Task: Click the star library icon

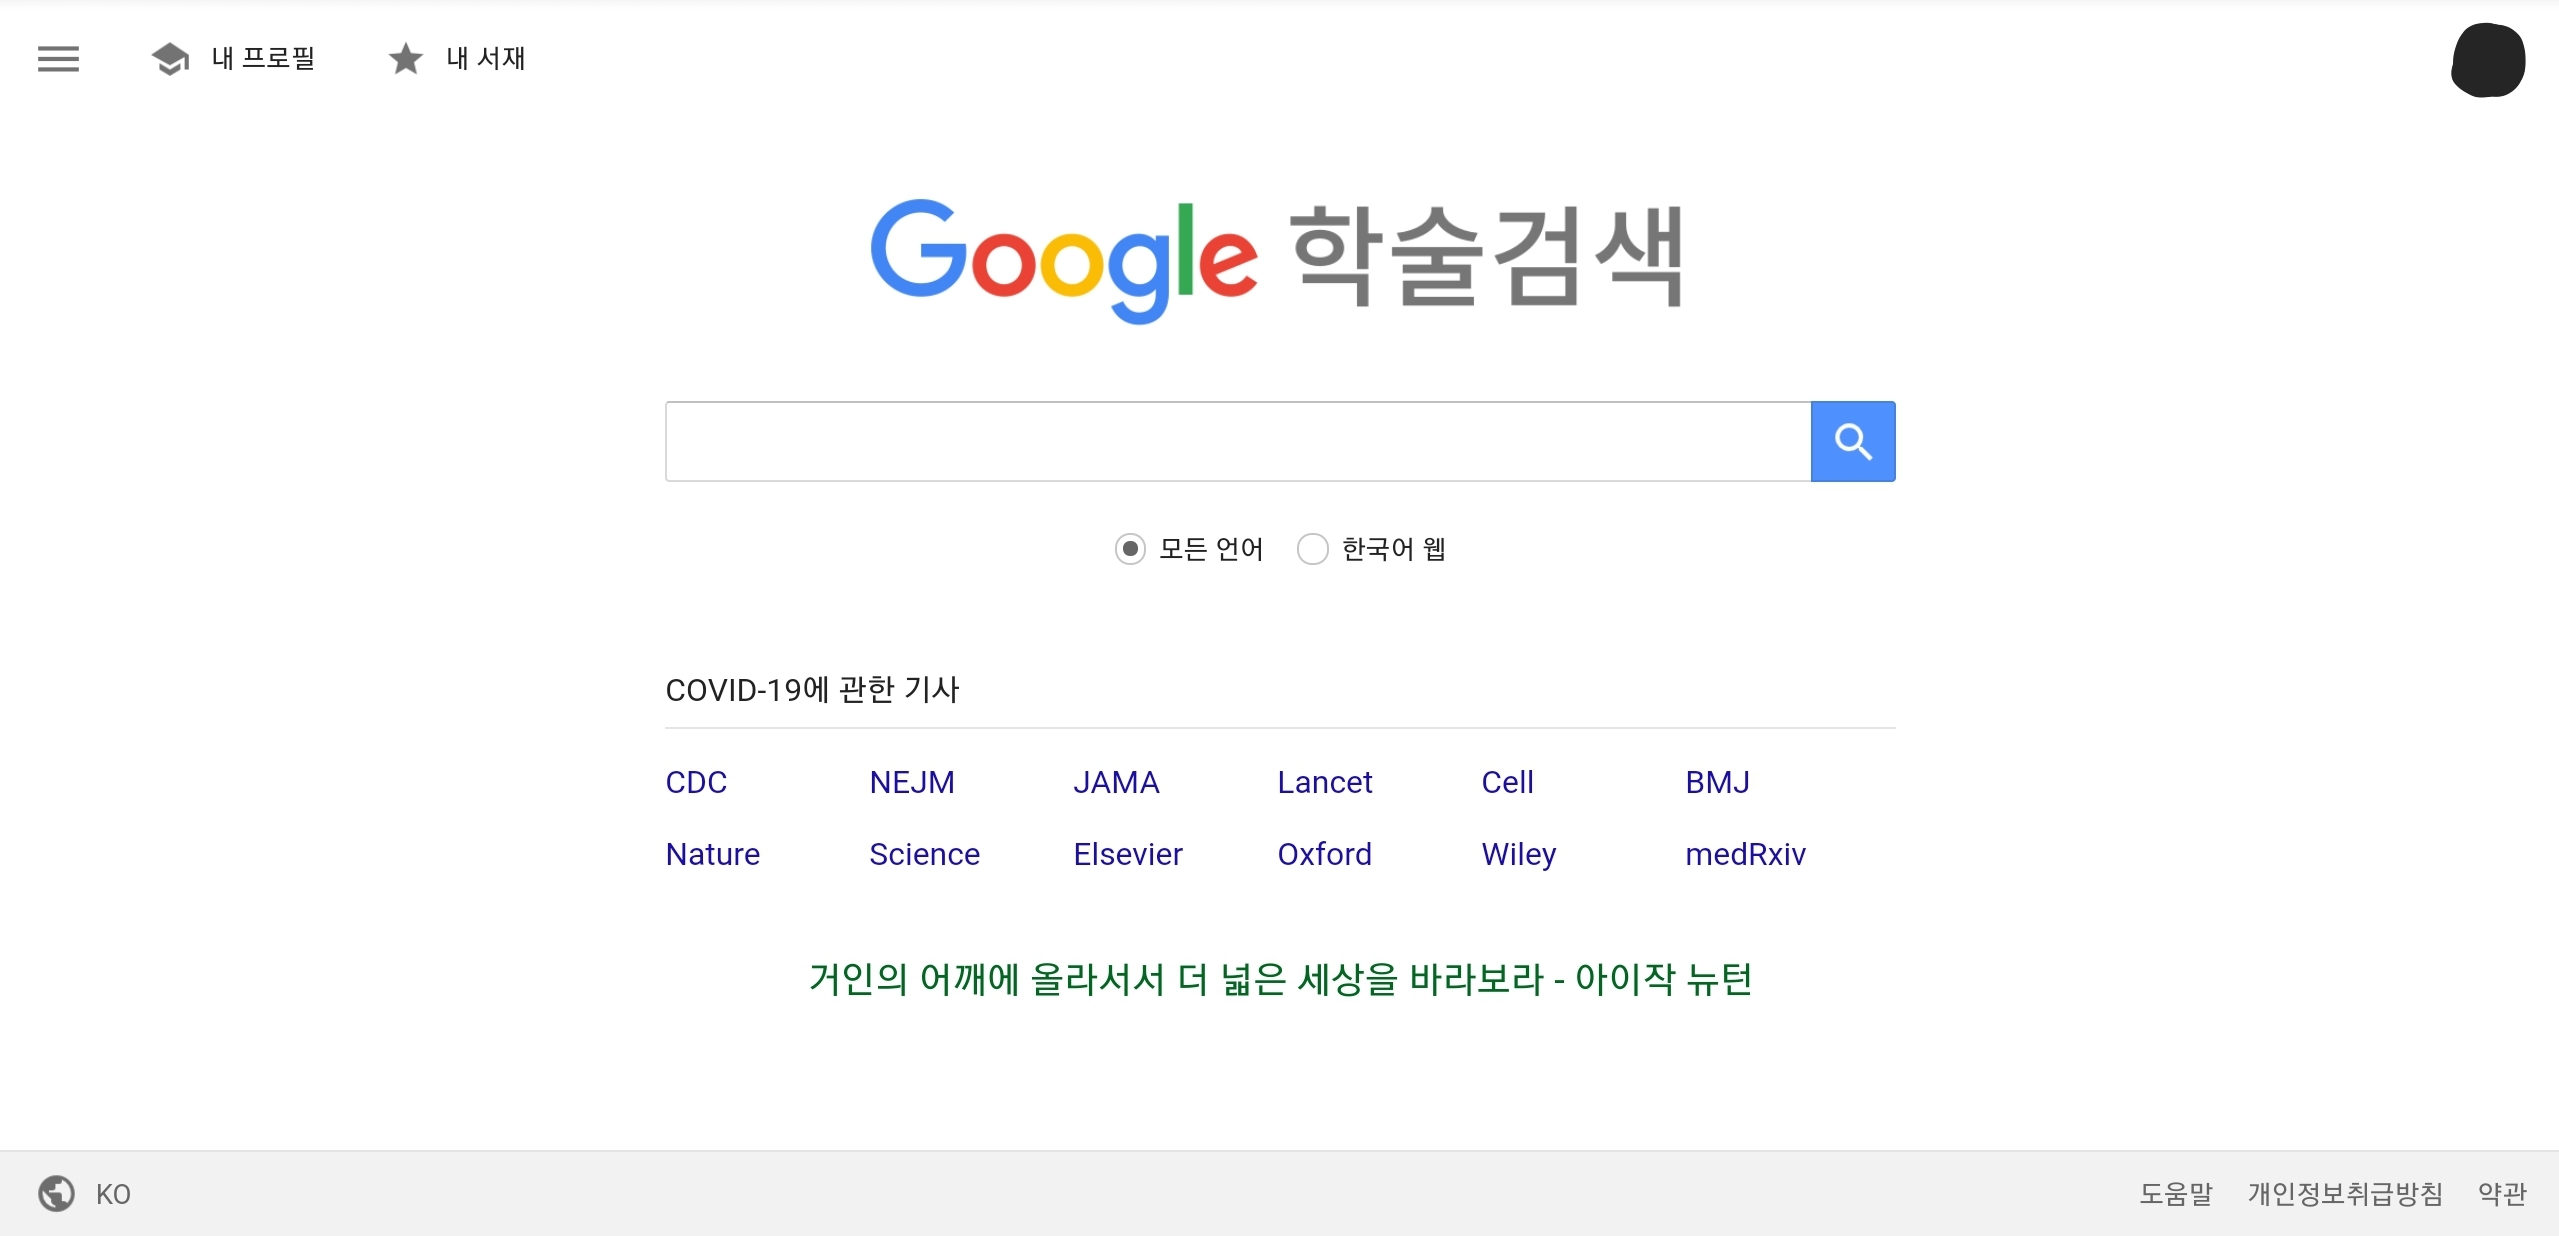Action: click(405, 59)
